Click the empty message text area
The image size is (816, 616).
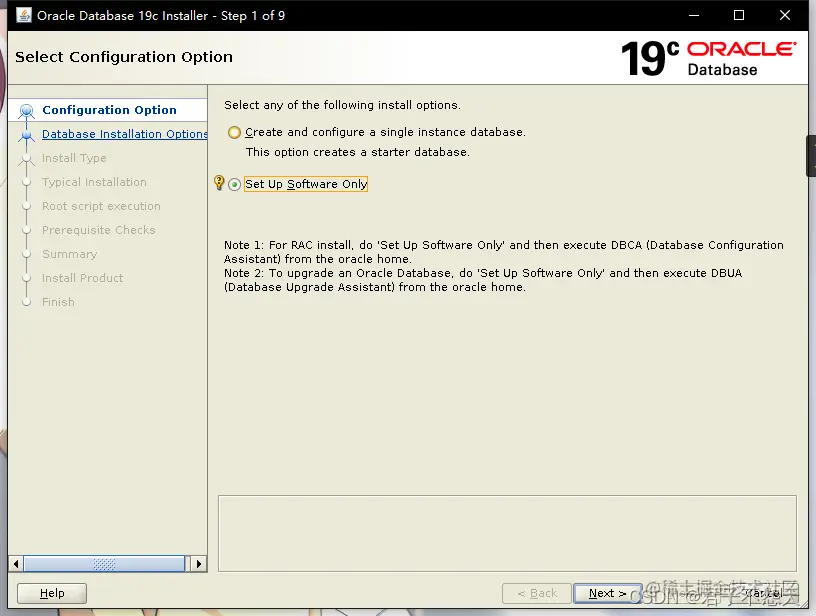coord(507,533)
